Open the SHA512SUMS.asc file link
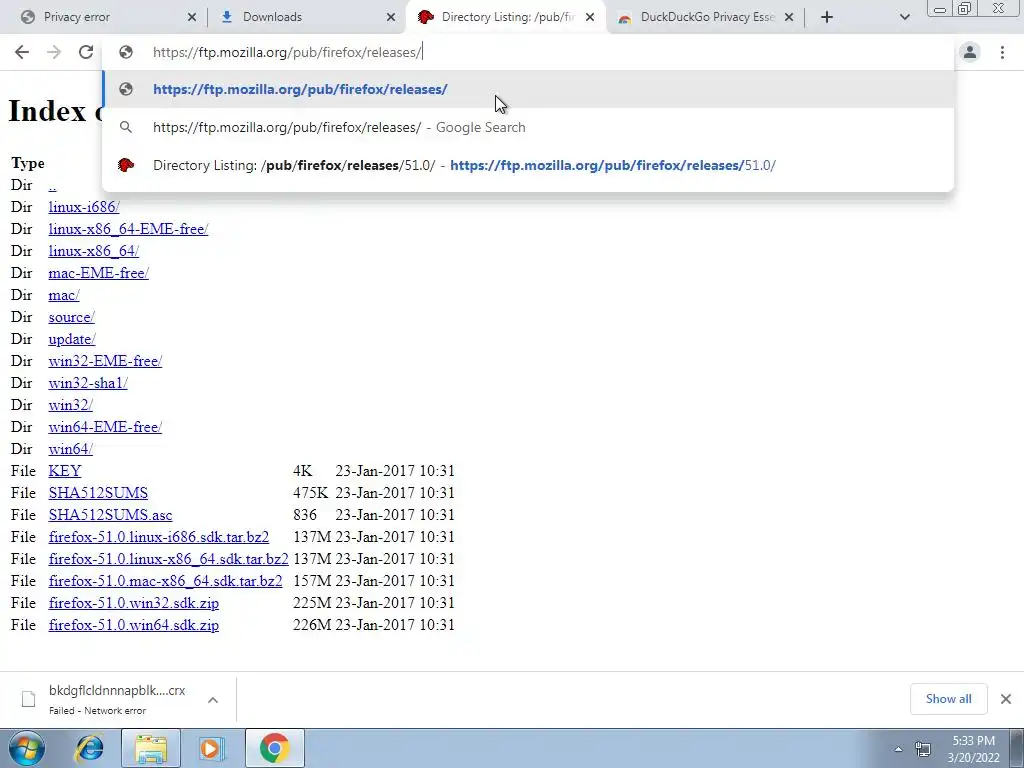 point(110,515)
